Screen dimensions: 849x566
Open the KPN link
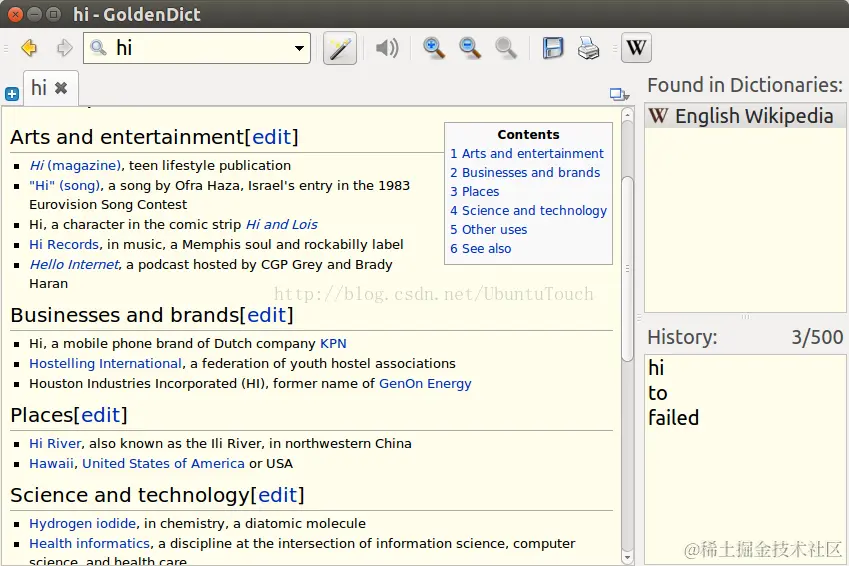[x=333, y=343]
